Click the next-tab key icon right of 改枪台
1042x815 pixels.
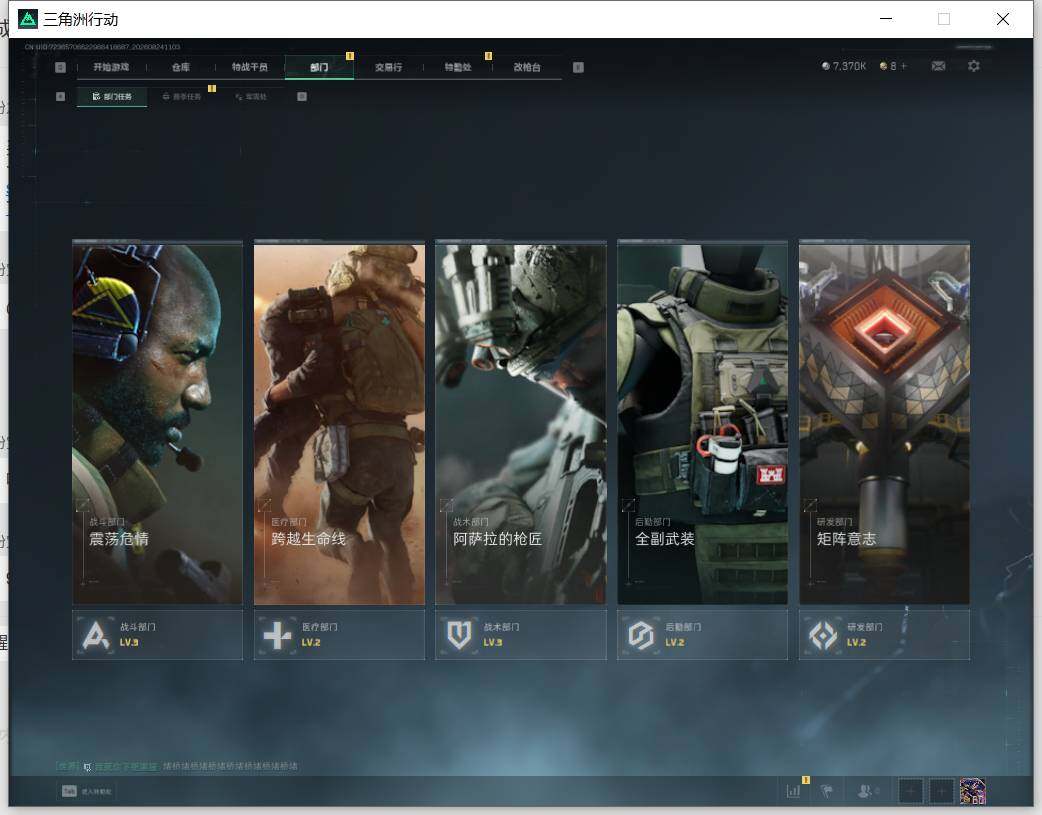point(578,67)
